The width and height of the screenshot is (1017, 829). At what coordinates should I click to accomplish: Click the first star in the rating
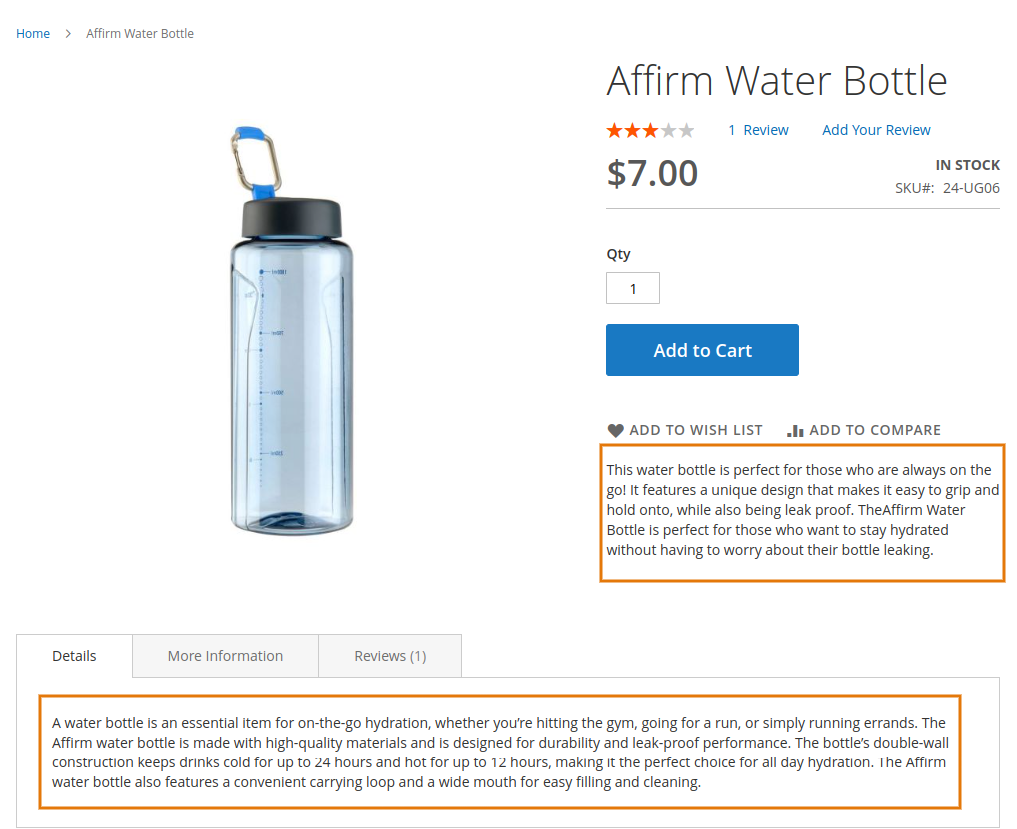coord(613,129)
